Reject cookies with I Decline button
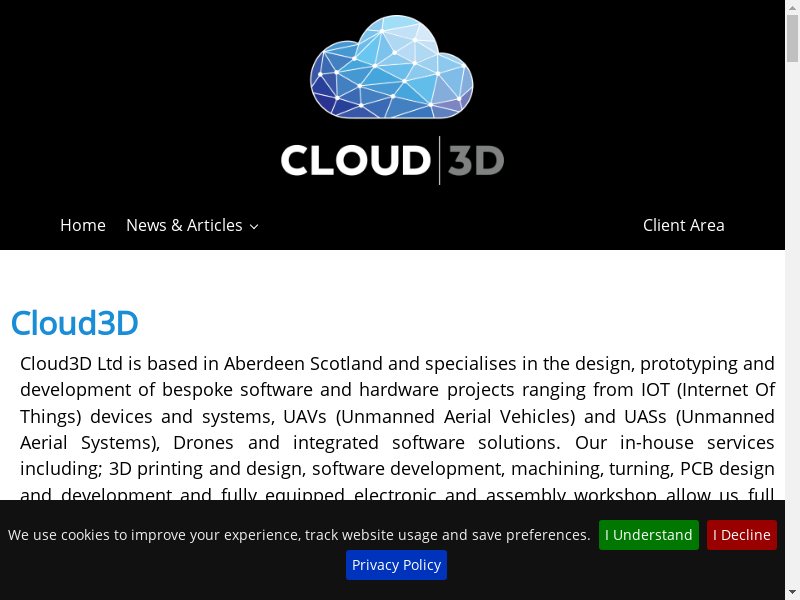800x600 pixels. point(741,535)
